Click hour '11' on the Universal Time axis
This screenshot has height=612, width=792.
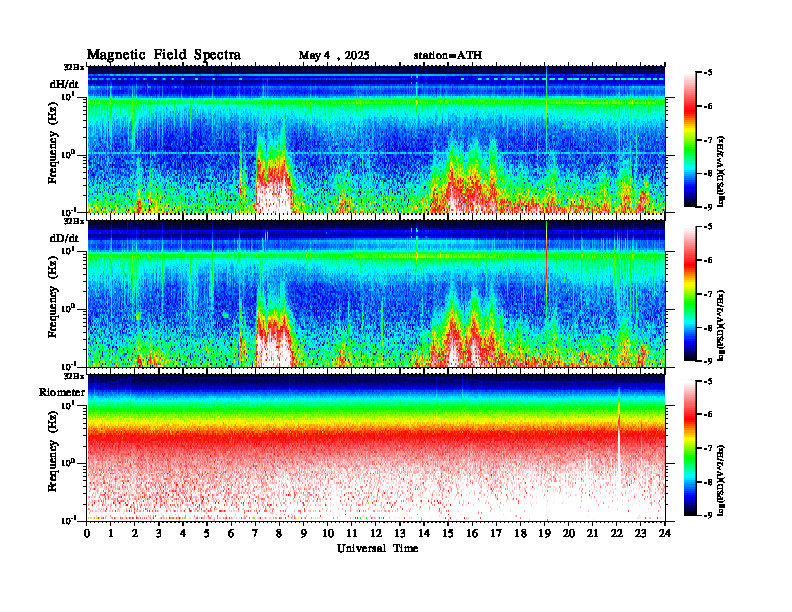coord(352,534)
